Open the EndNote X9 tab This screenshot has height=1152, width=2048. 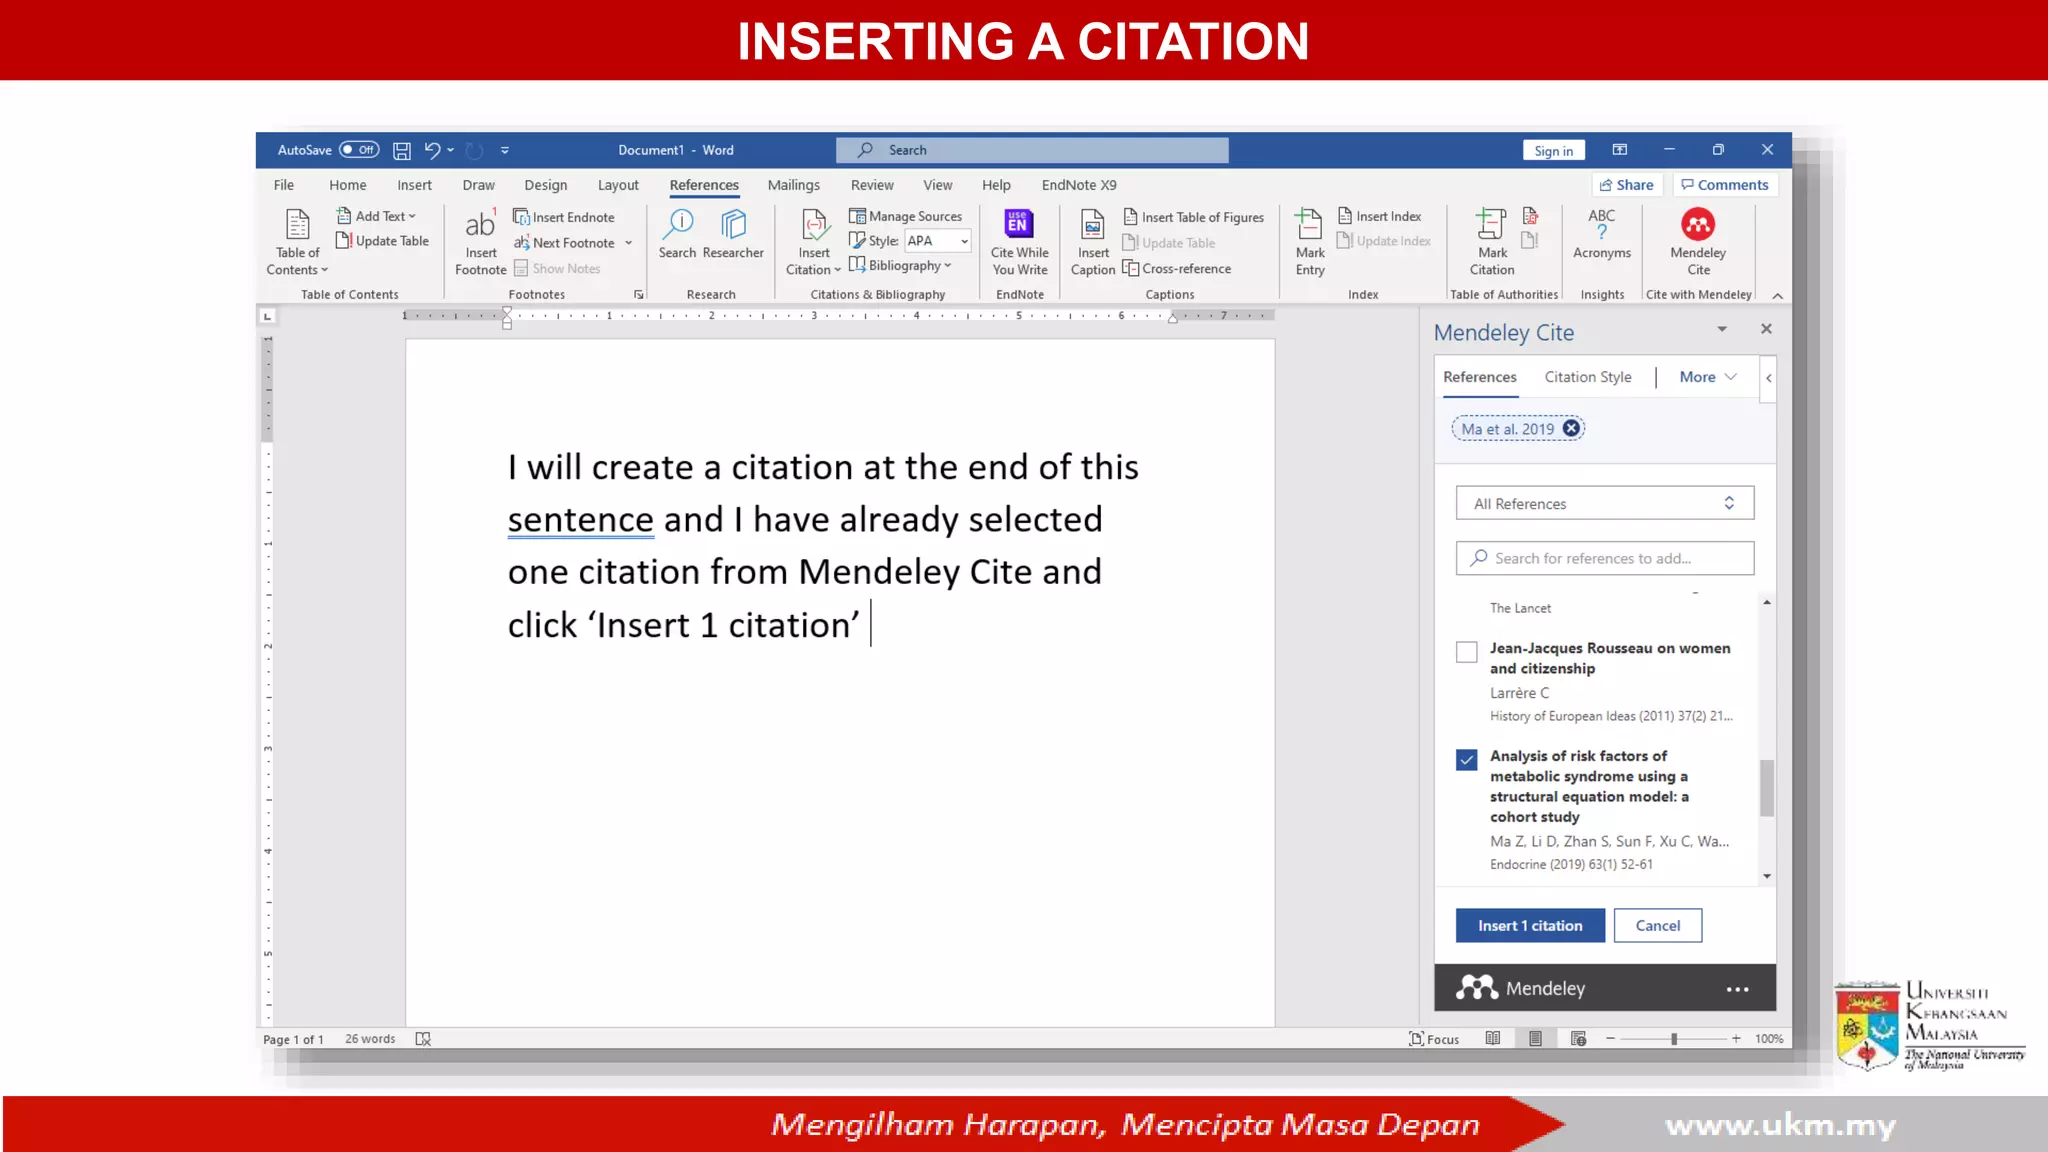tap(1079, 185)
